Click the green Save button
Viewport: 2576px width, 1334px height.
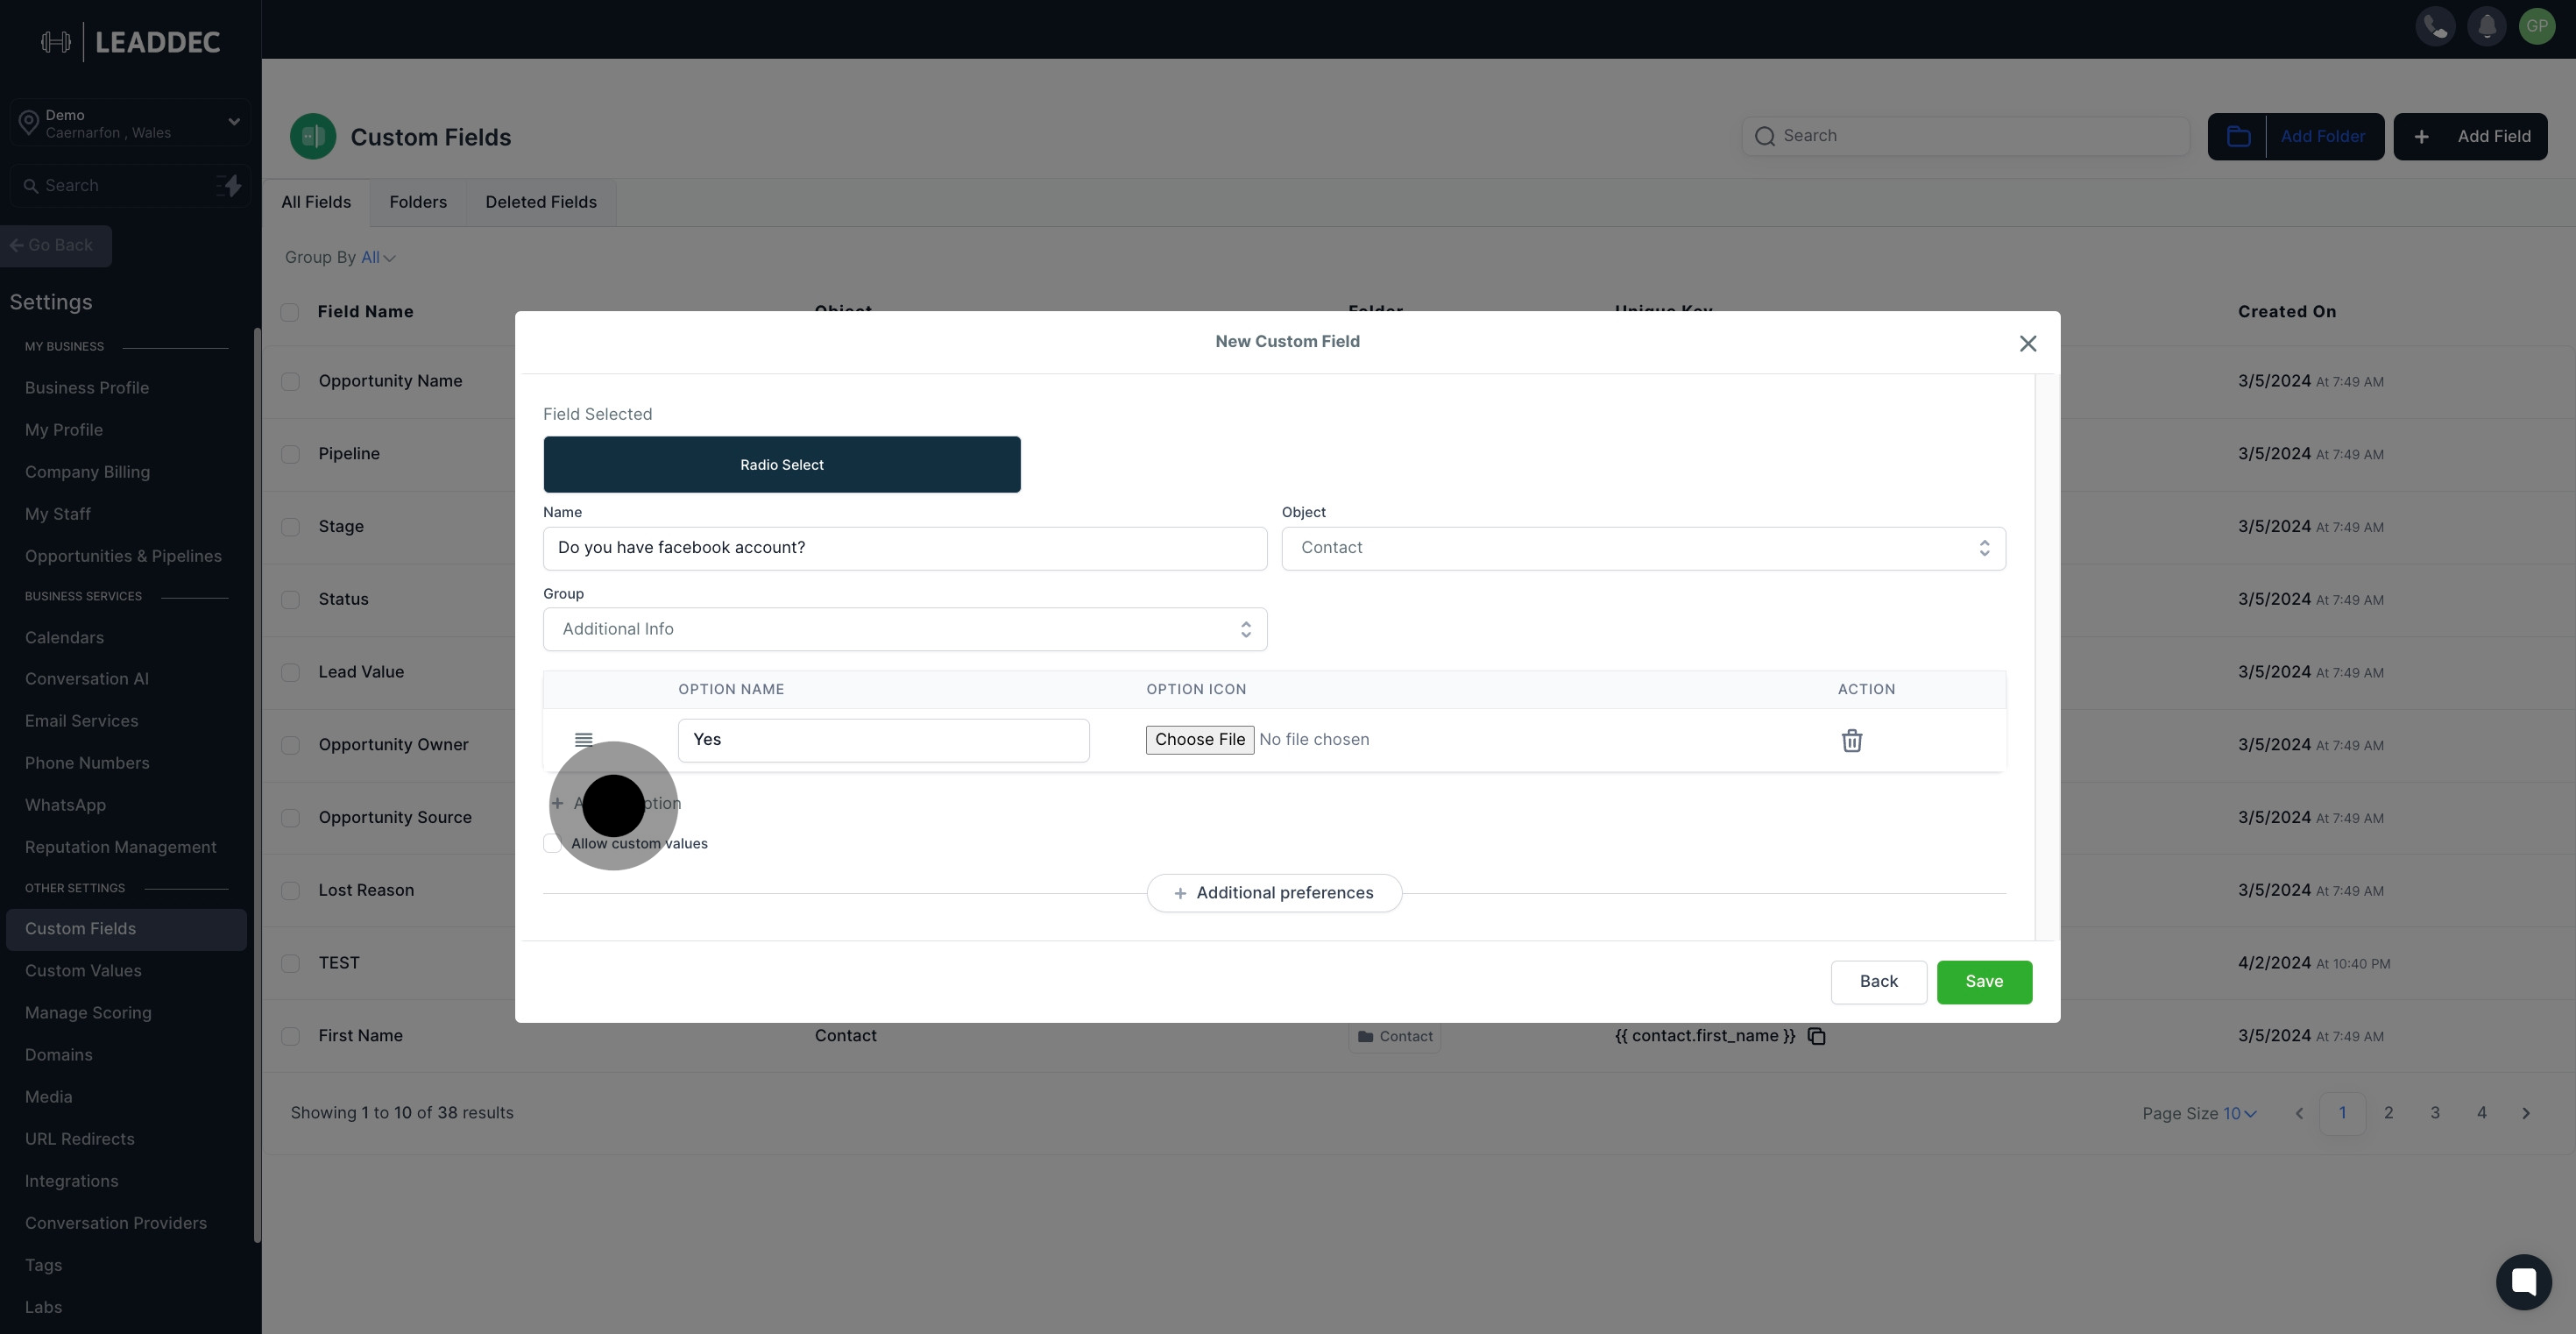pos(1984,982)
